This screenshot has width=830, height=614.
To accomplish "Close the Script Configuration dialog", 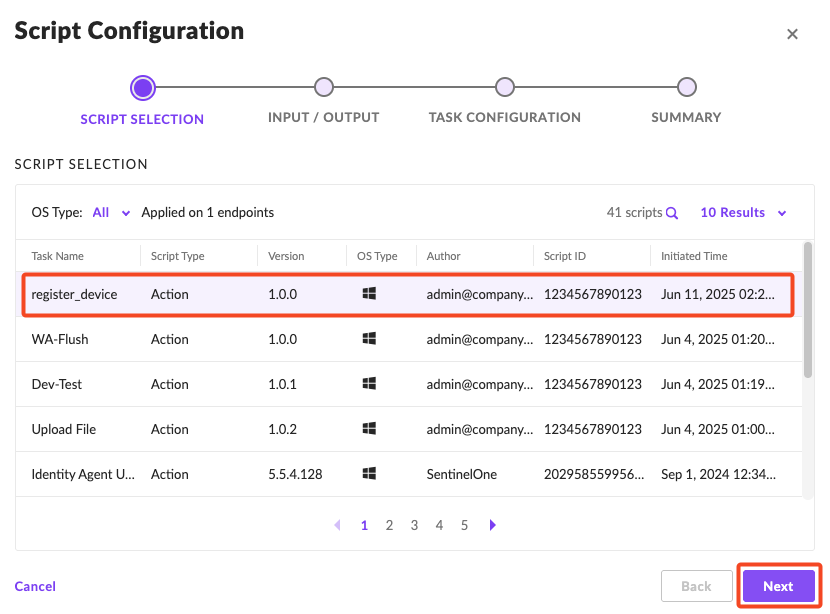I will (x=792, y=34).
